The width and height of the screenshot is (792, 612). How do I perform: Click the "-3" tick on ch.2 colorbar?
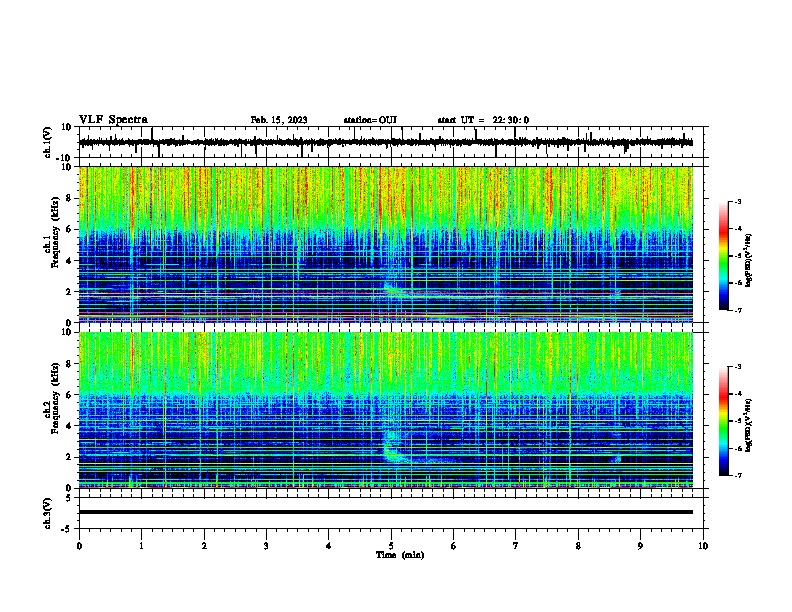point(737,367)
